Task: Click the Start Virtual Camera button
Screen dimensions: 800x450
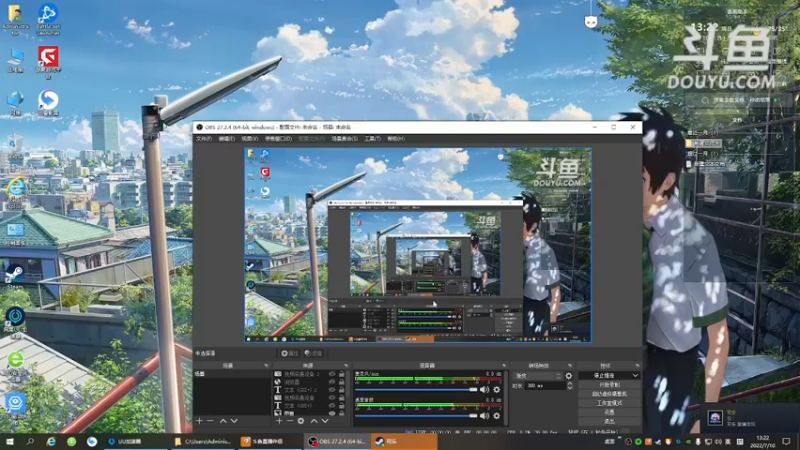Action: [609, 394]
